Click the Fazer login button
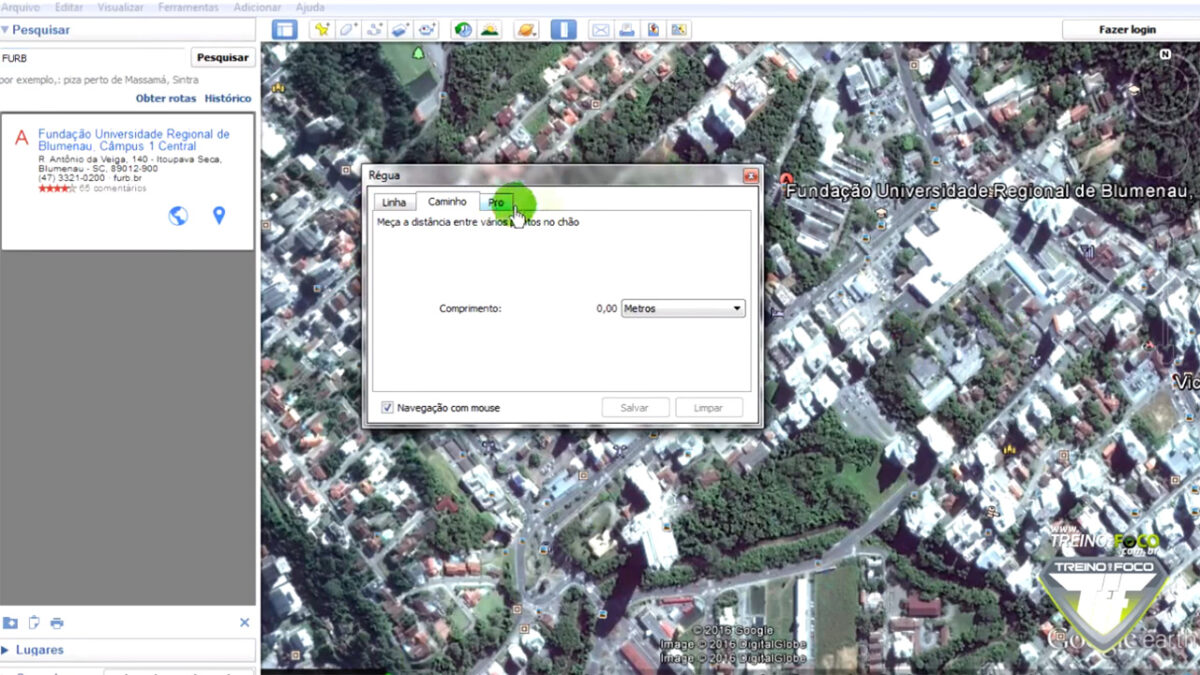The height and width of the screenshot is (675, 1200). point(1127,30)
